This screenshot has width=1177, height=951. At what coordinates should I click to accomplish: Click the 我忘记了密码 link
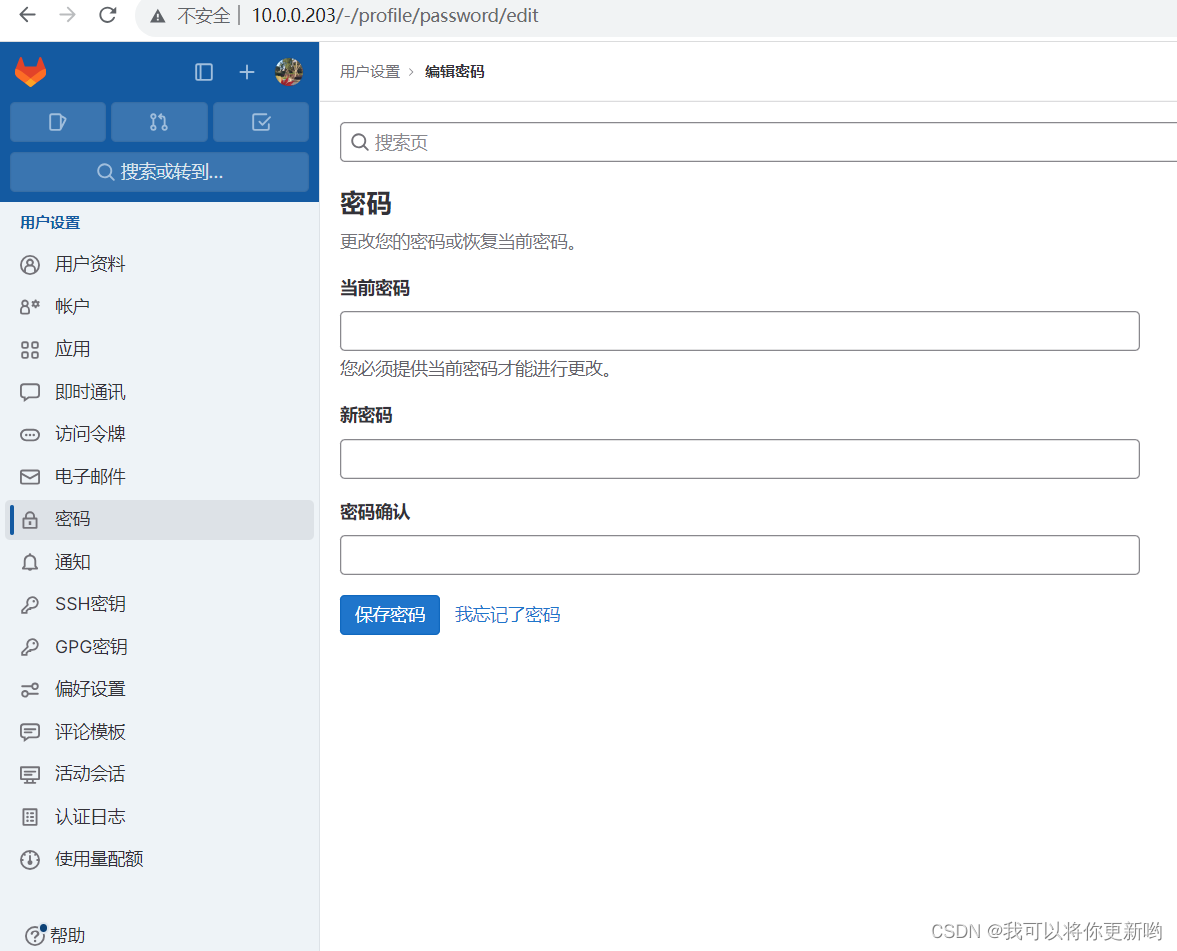(508, 614)
